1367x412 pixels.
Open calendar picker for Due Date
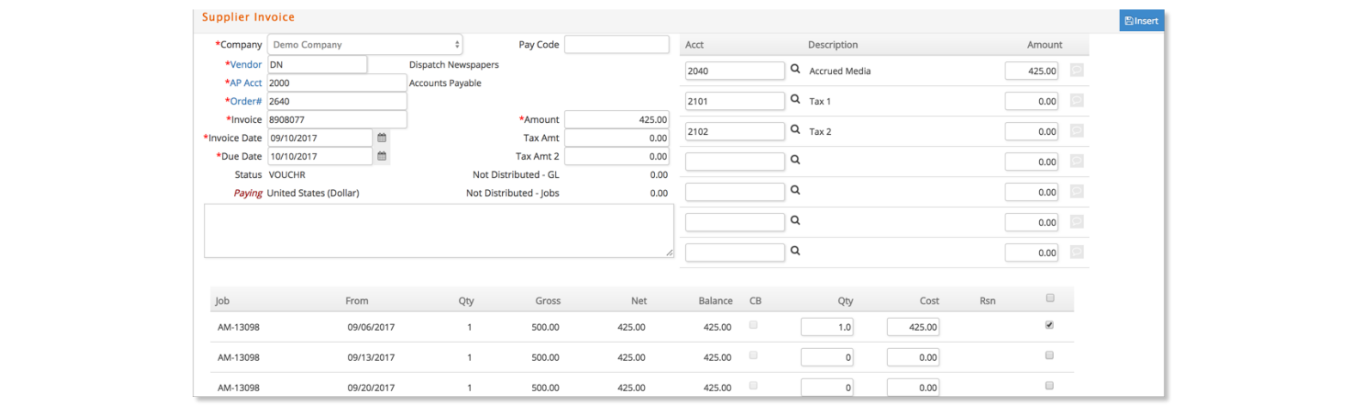(381, 156)
